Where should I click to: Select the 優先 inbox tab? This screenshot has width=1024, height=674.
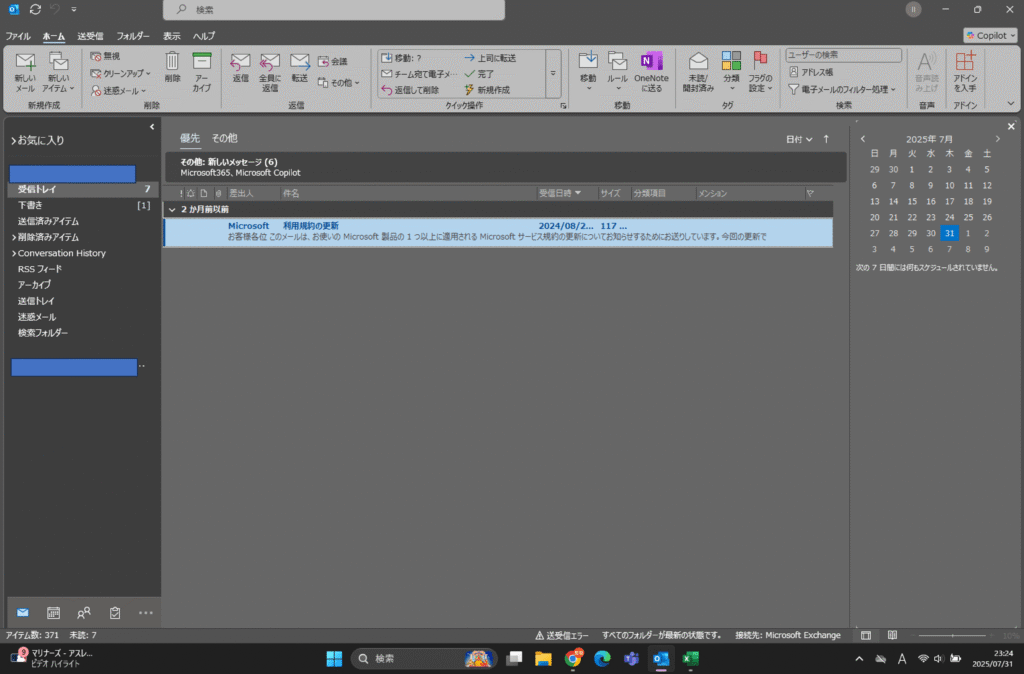(x=189, y=138)
